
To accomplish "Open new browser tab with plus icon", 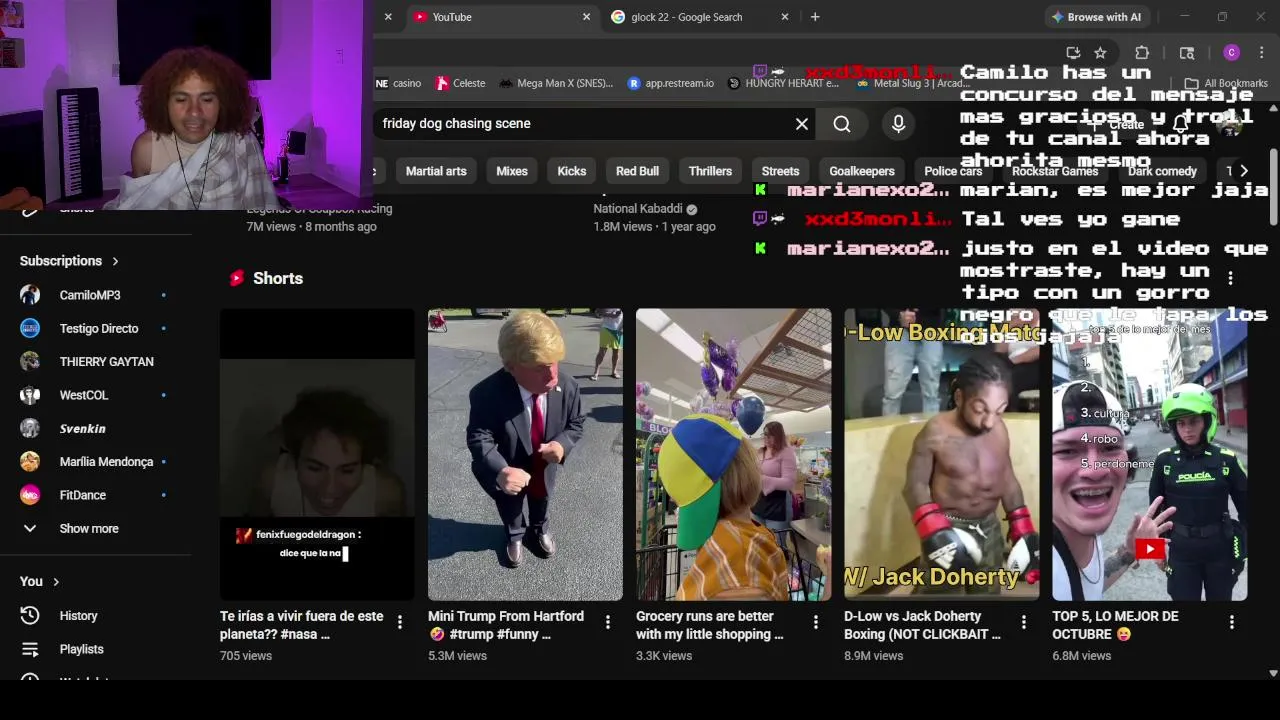I will (x=815, y=17).
